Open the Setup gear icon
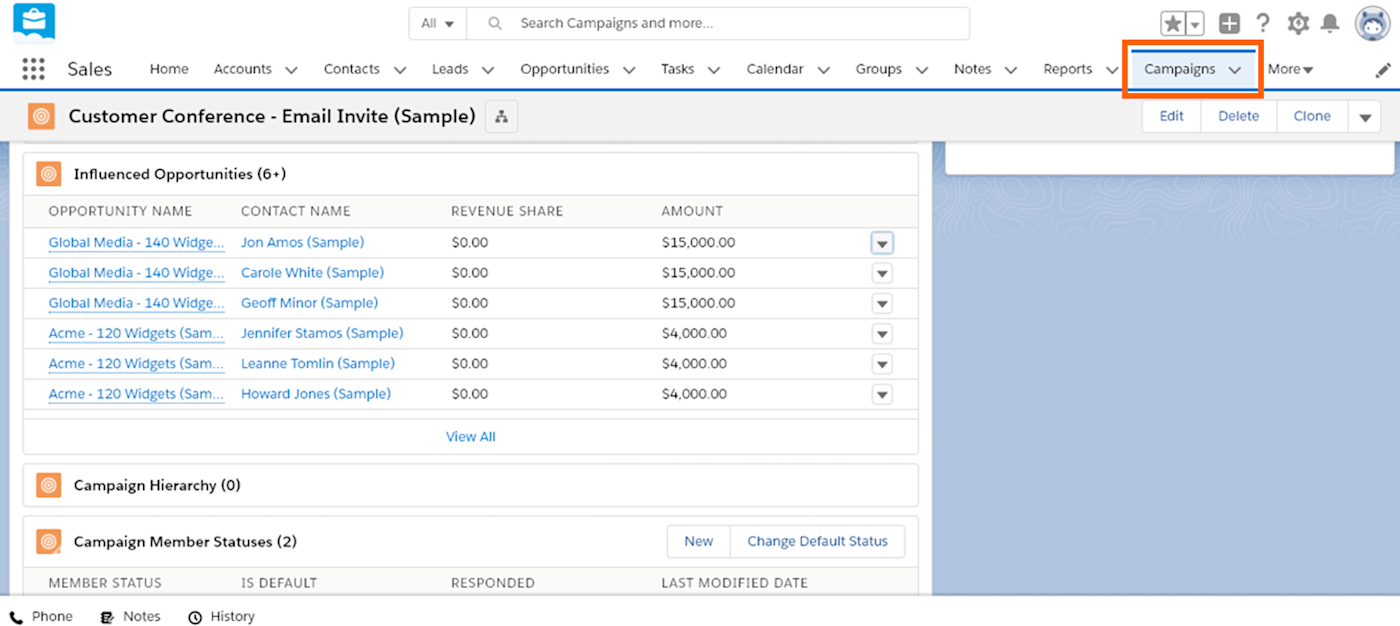 point(1298,24)
